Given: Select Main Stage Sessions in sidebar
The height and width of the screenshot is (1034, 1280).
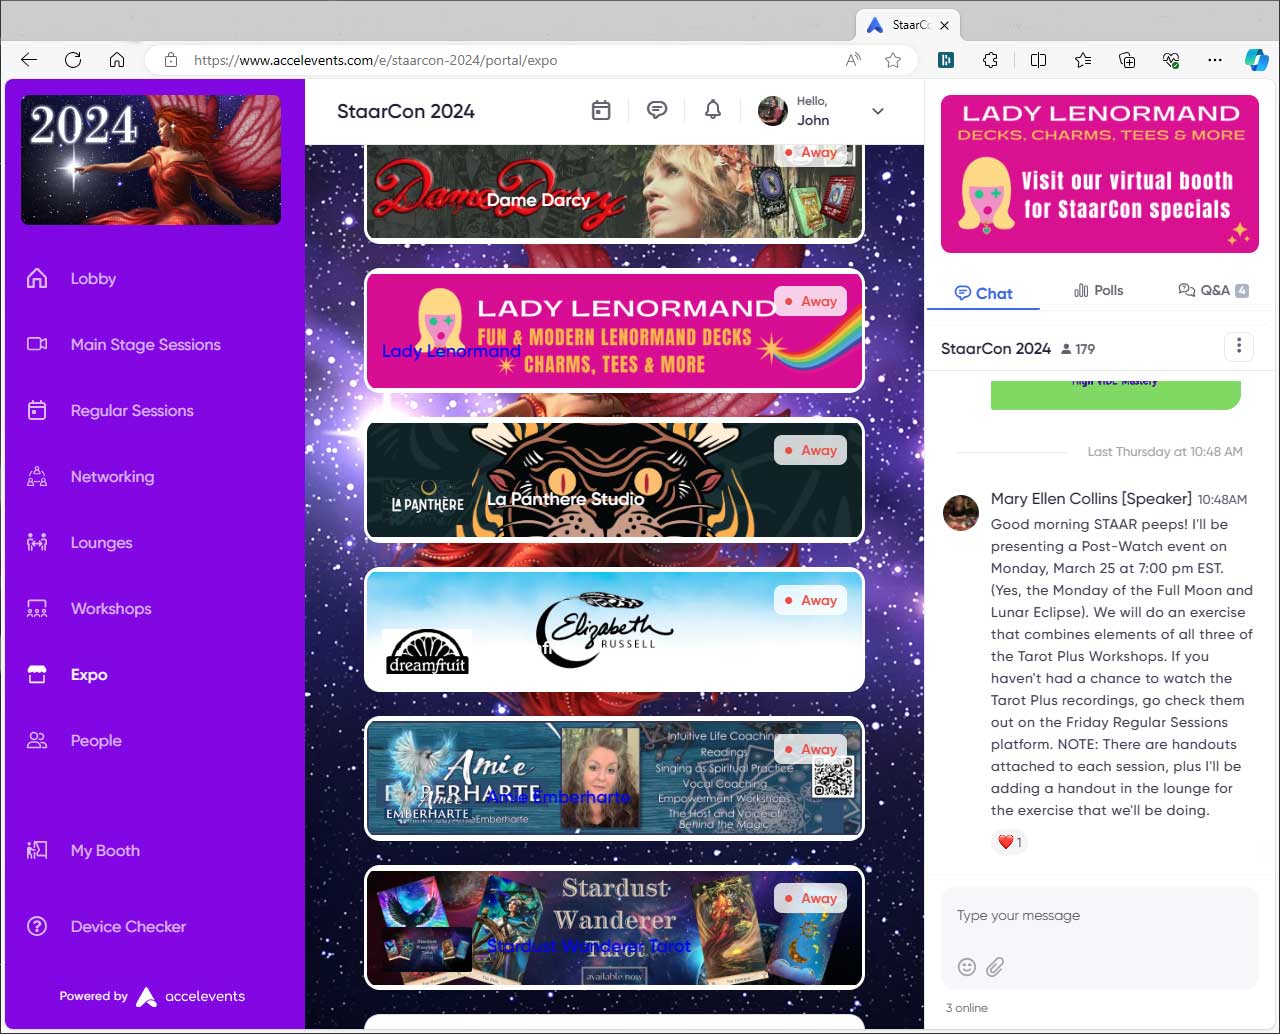Looking at the screenshot, I should (145, 344).
